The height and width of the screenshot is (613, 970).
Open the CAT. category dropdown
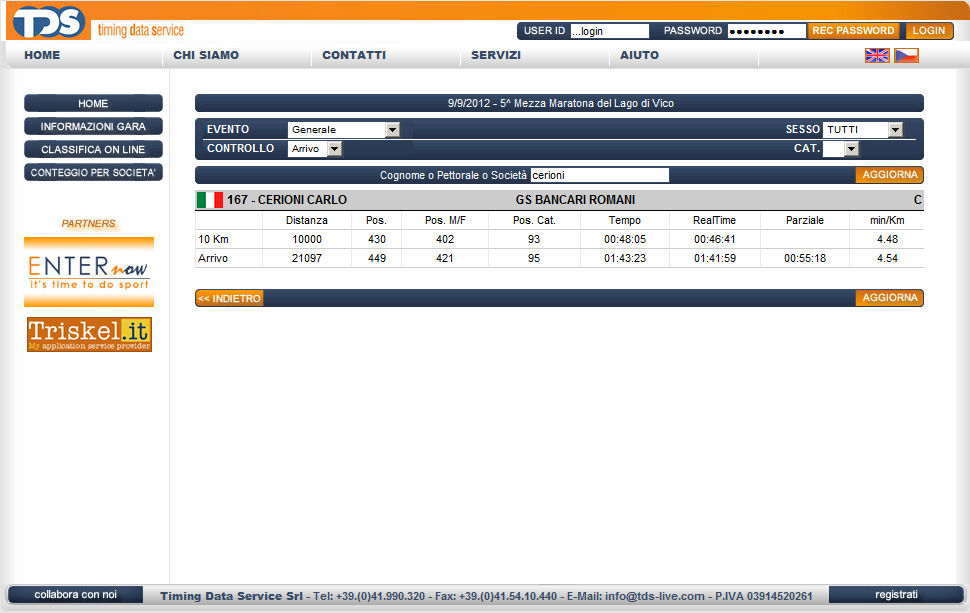(x=841, y=149)
